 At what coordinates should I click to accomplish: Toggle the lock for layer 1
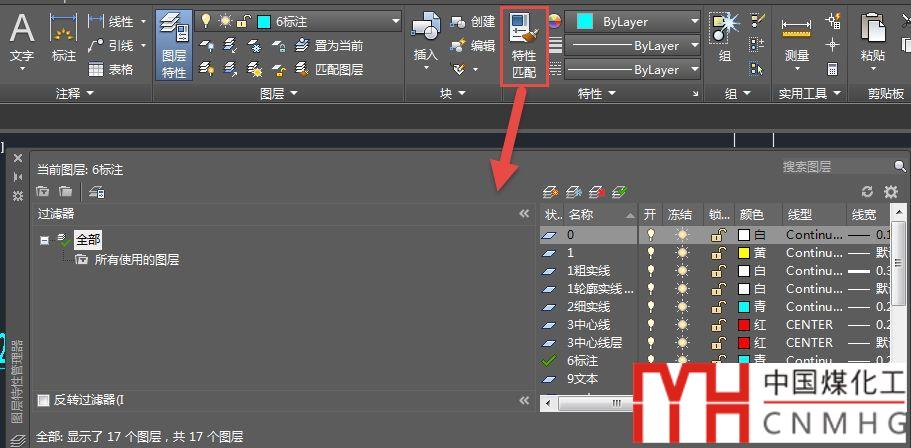718,253
